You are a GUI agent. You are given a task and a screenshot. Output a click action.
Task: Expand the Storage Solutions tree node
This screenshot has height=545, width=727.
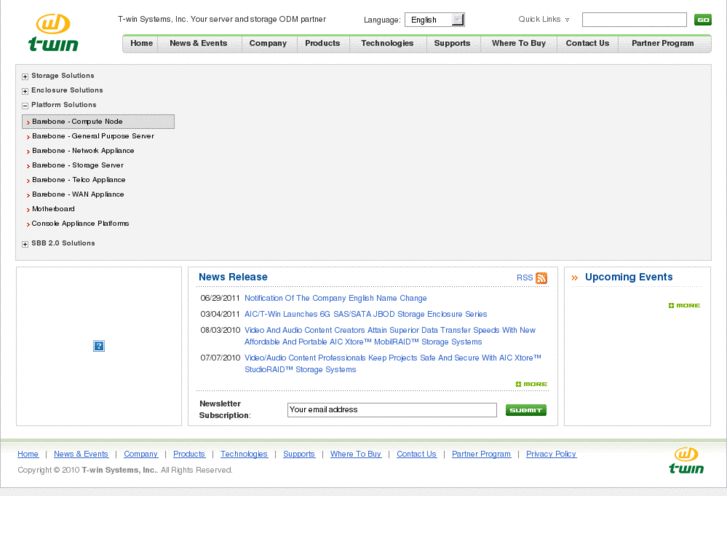pos(25,76)
